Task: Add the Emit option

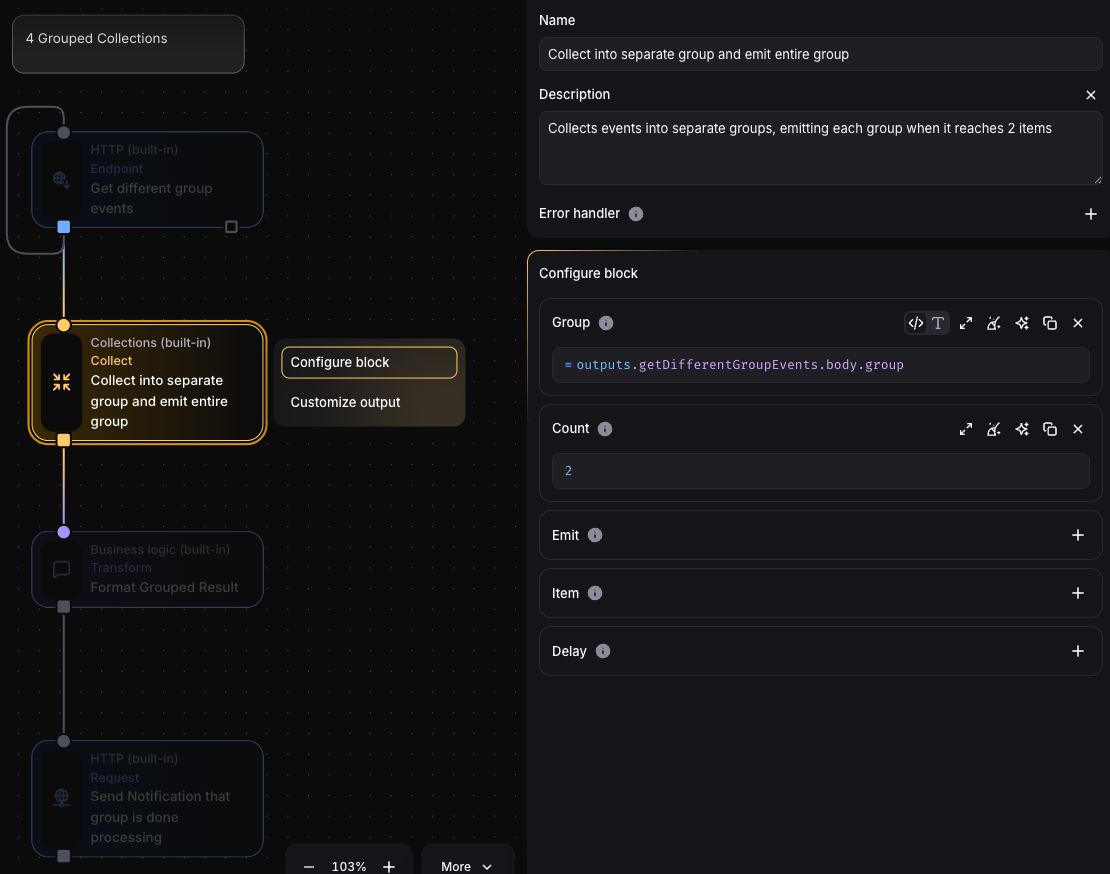Action: (x=1078, y=535)
